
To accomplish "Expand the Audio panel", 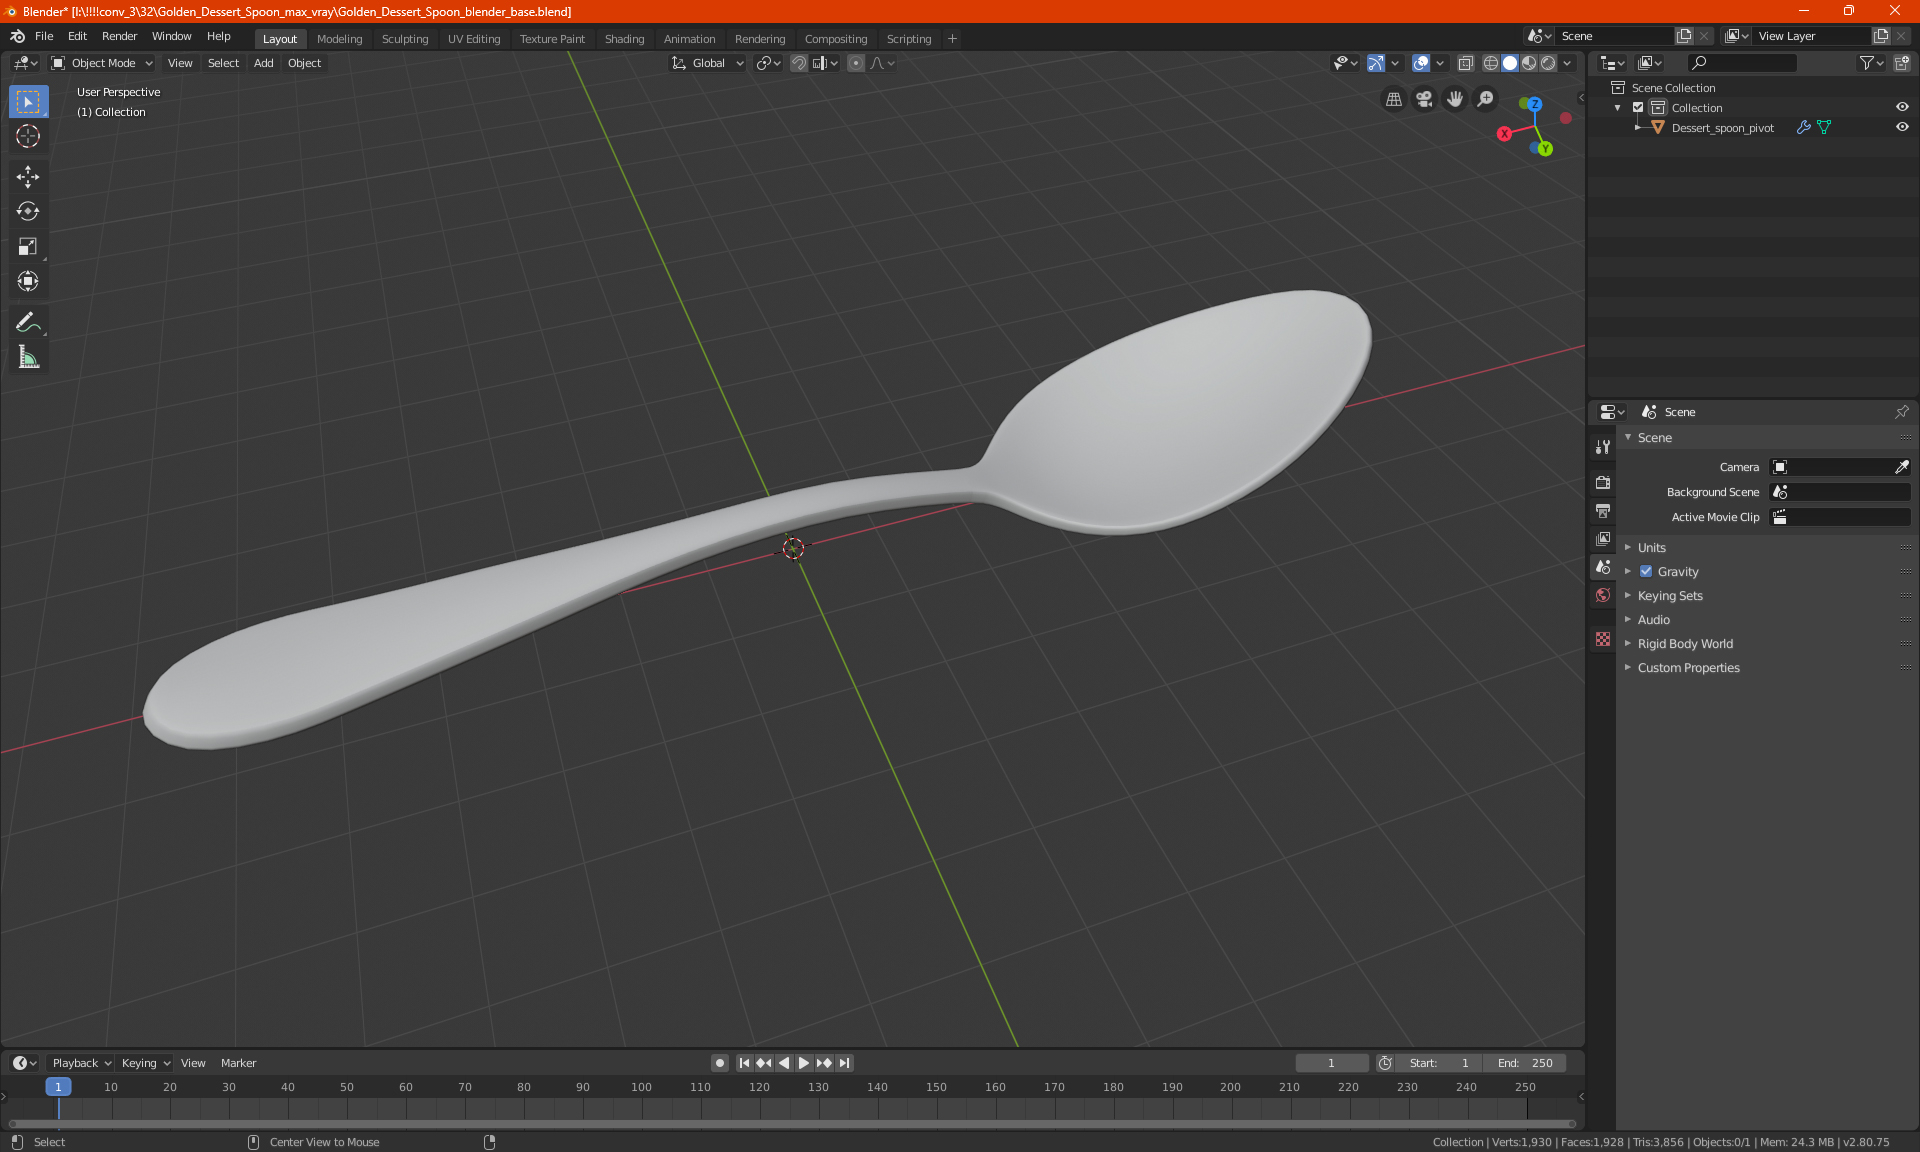I will click(x=1653, y=620).
